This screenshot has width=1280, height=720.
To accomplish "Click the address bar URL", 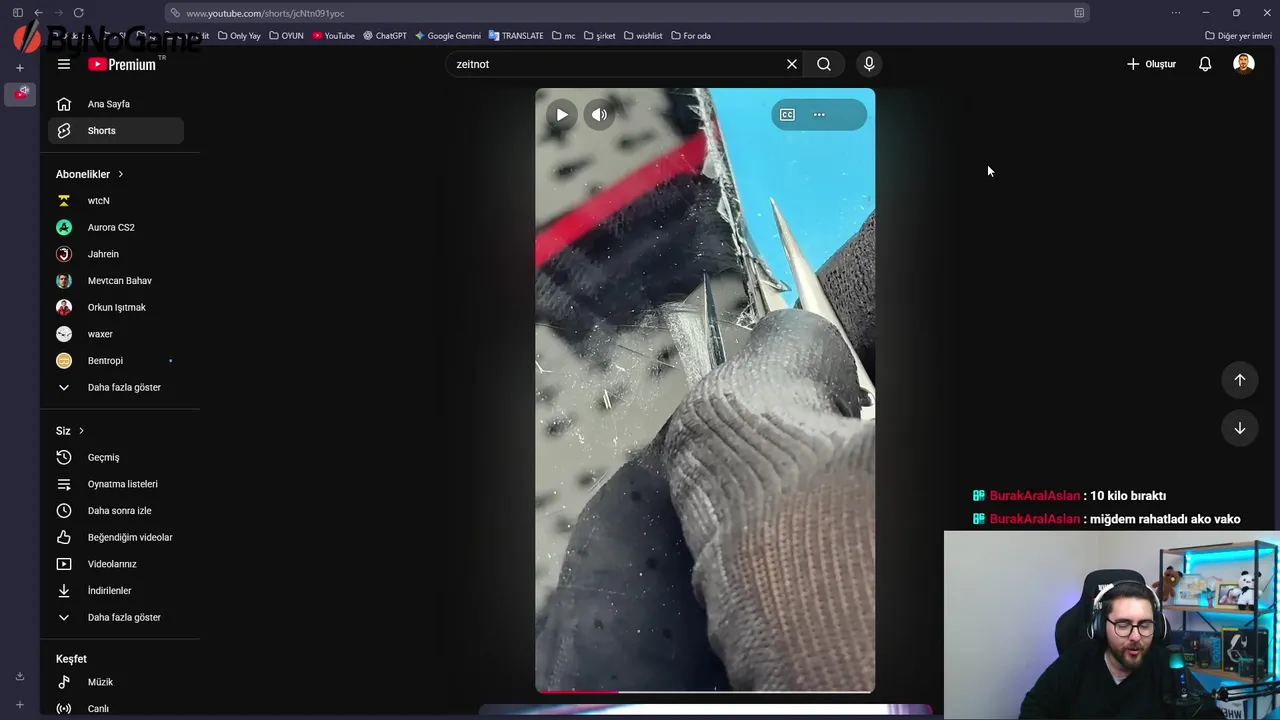I will click(265, 13).
